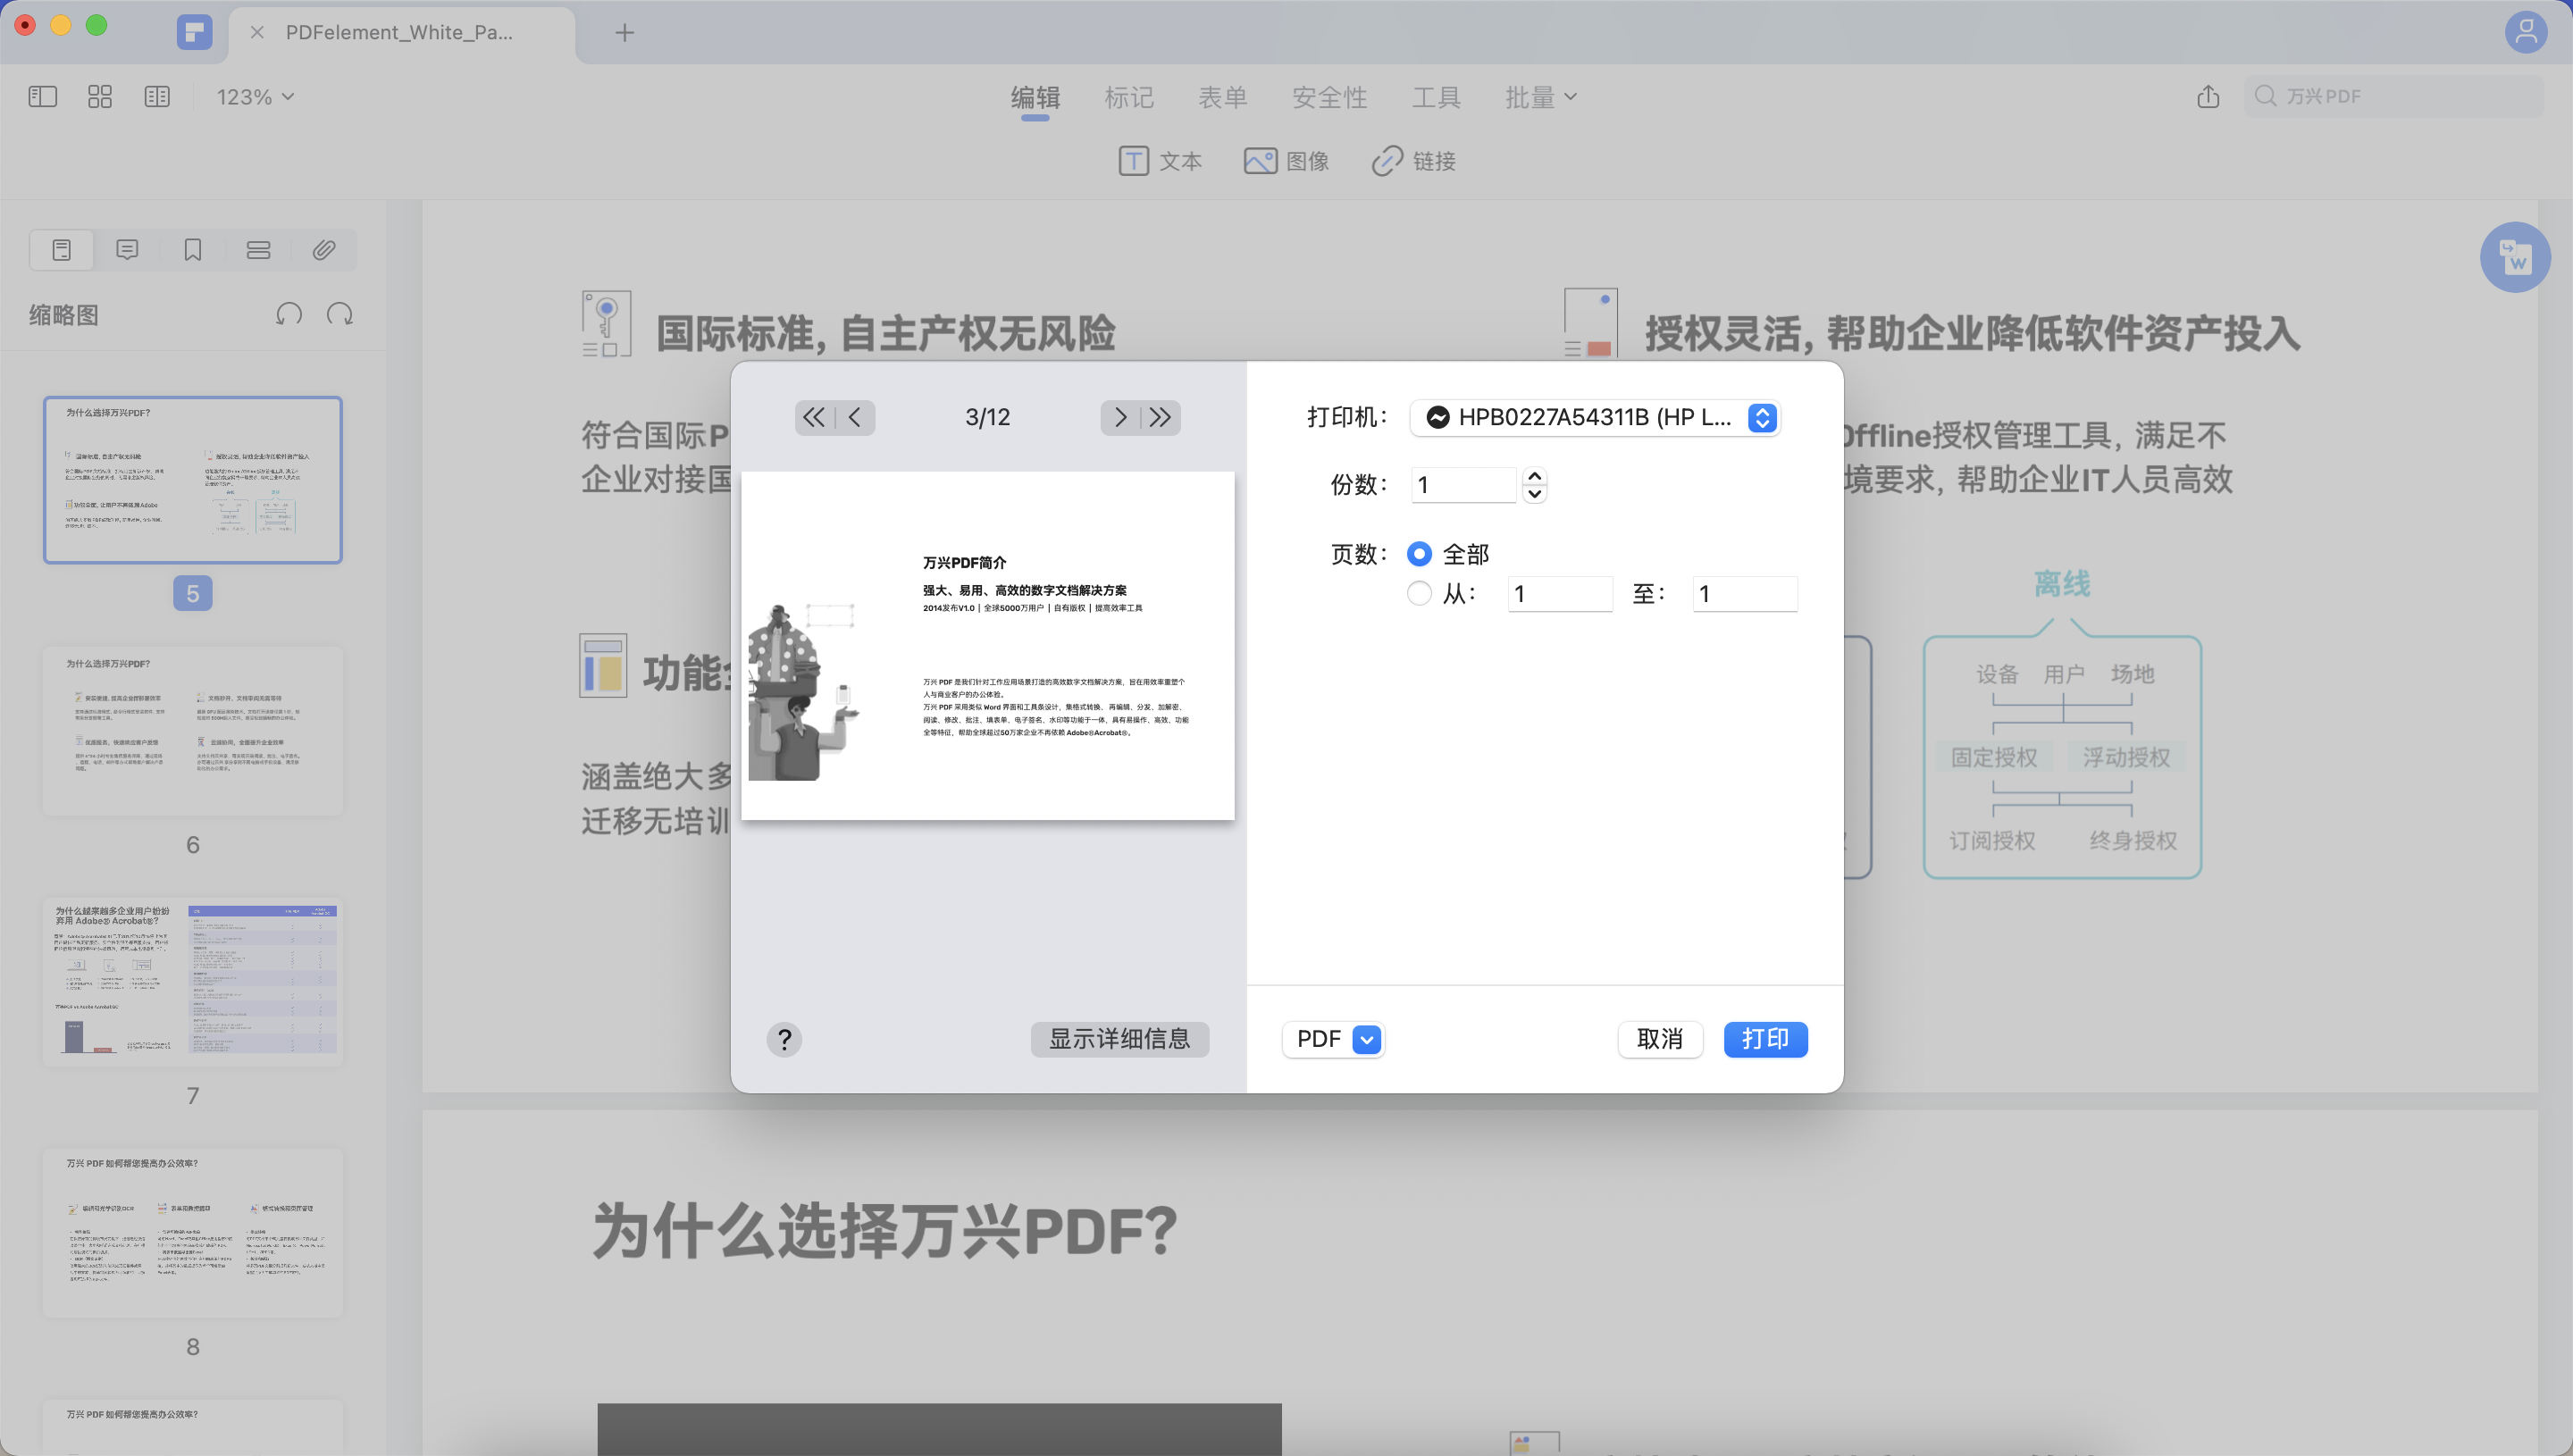Click the rotate counterclockwise icon above thumbnails
Screen dimensions: 2573x1456
click(288, 314)
